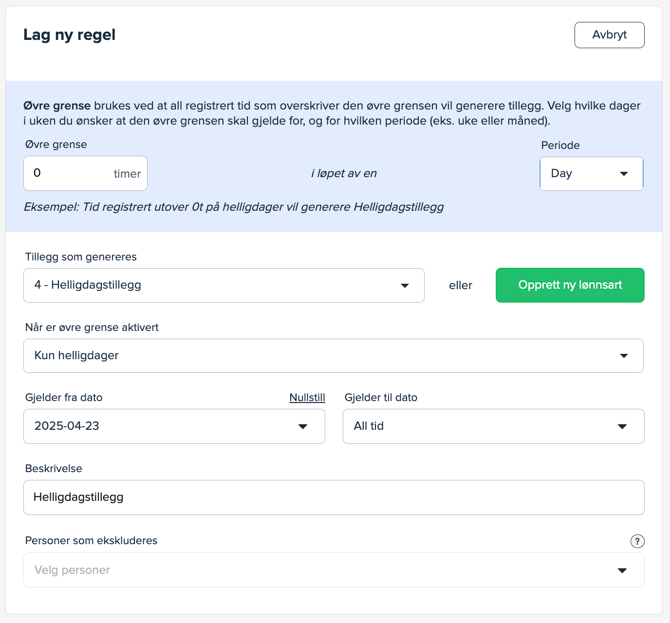Click arrow icon beside Kun helligdager

(x=624, y=356)
